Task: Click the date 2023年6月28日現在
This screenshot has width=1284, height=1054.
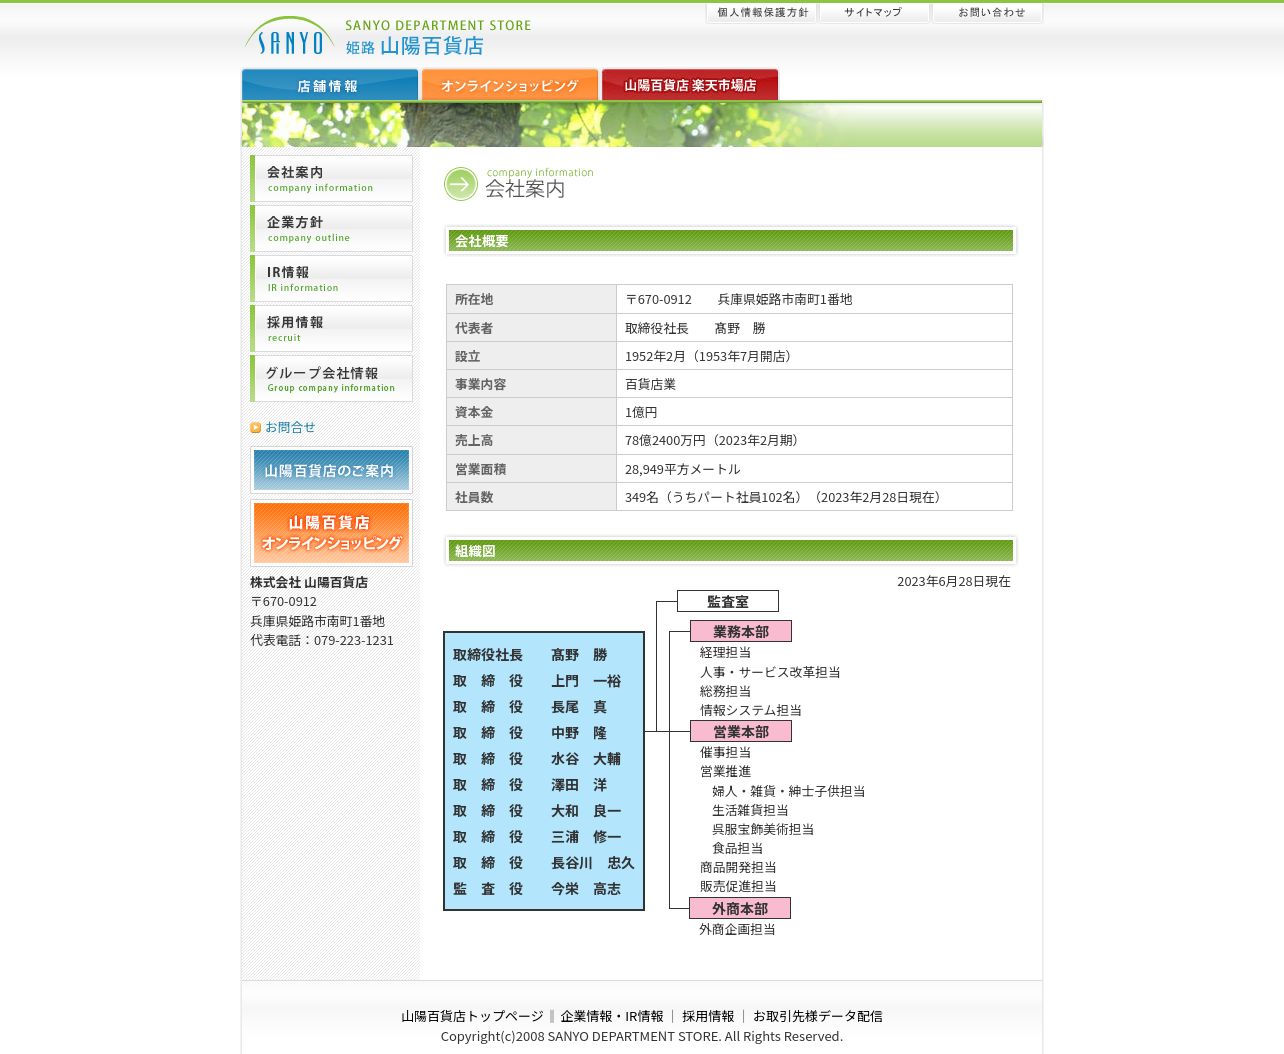Action: [x=954, y=581]
